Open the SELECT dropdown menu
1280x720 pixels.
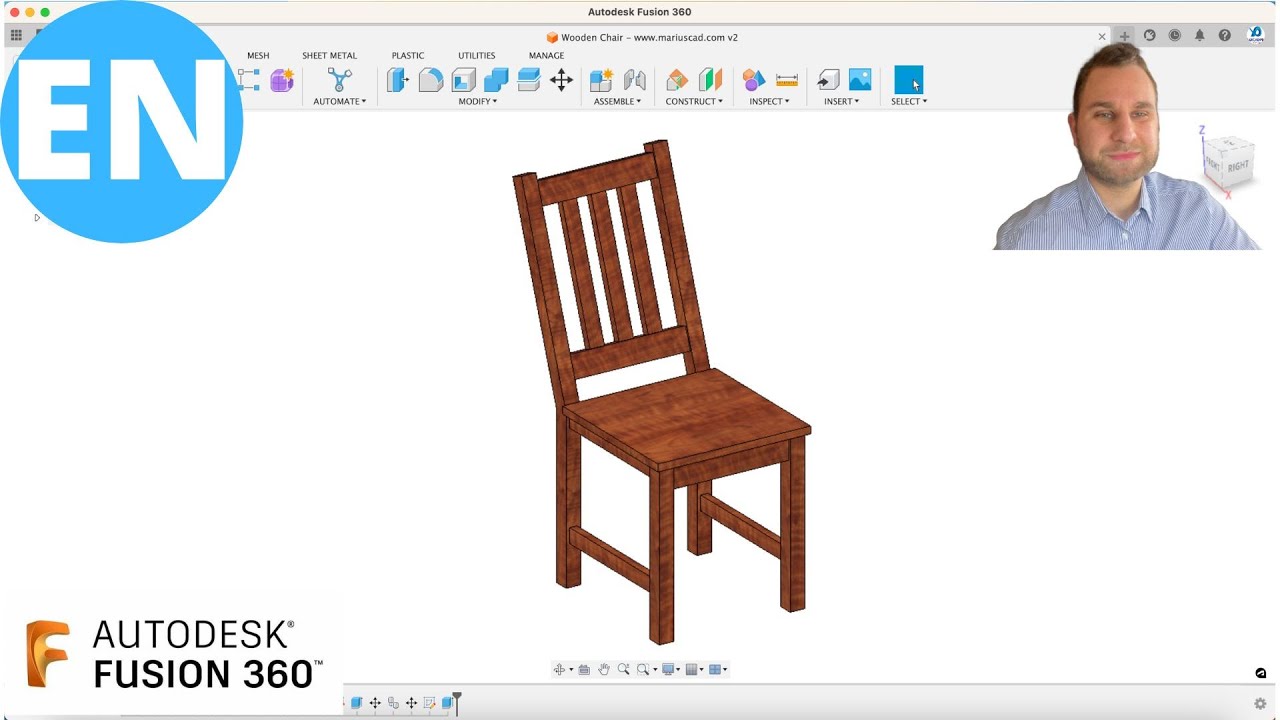[x=909, y=101]
